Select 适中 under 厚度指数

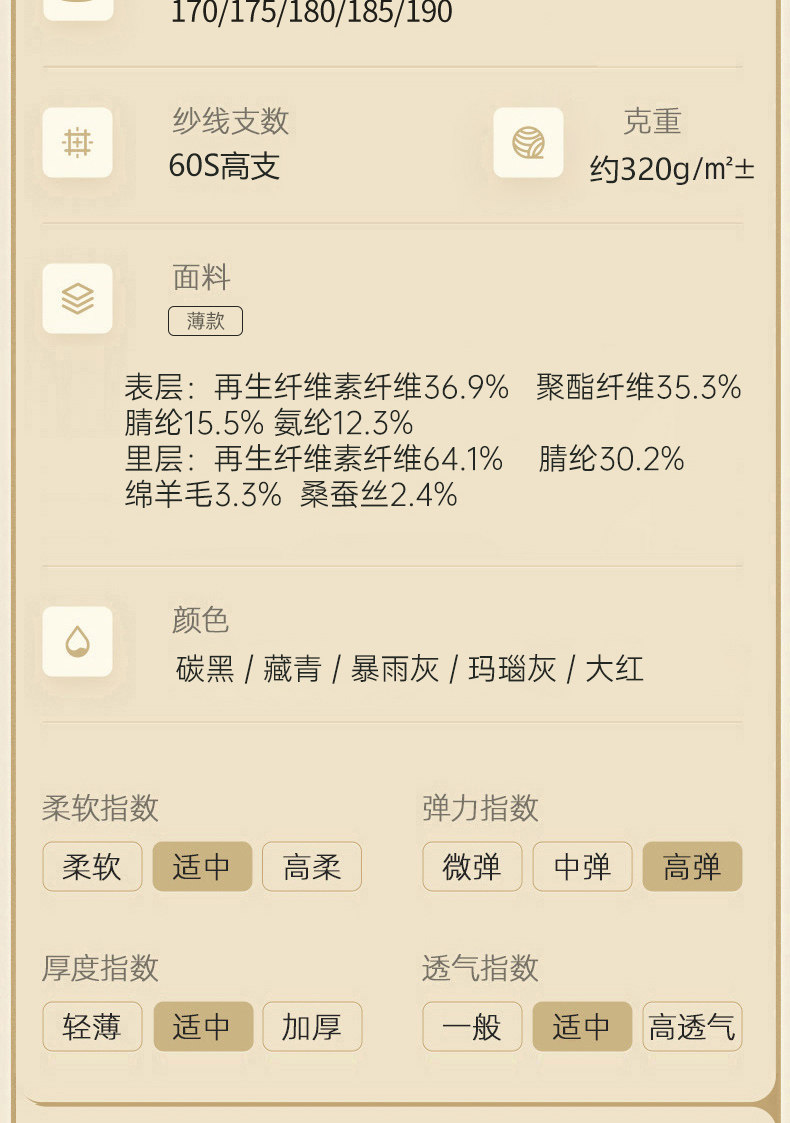[202, 1027]
